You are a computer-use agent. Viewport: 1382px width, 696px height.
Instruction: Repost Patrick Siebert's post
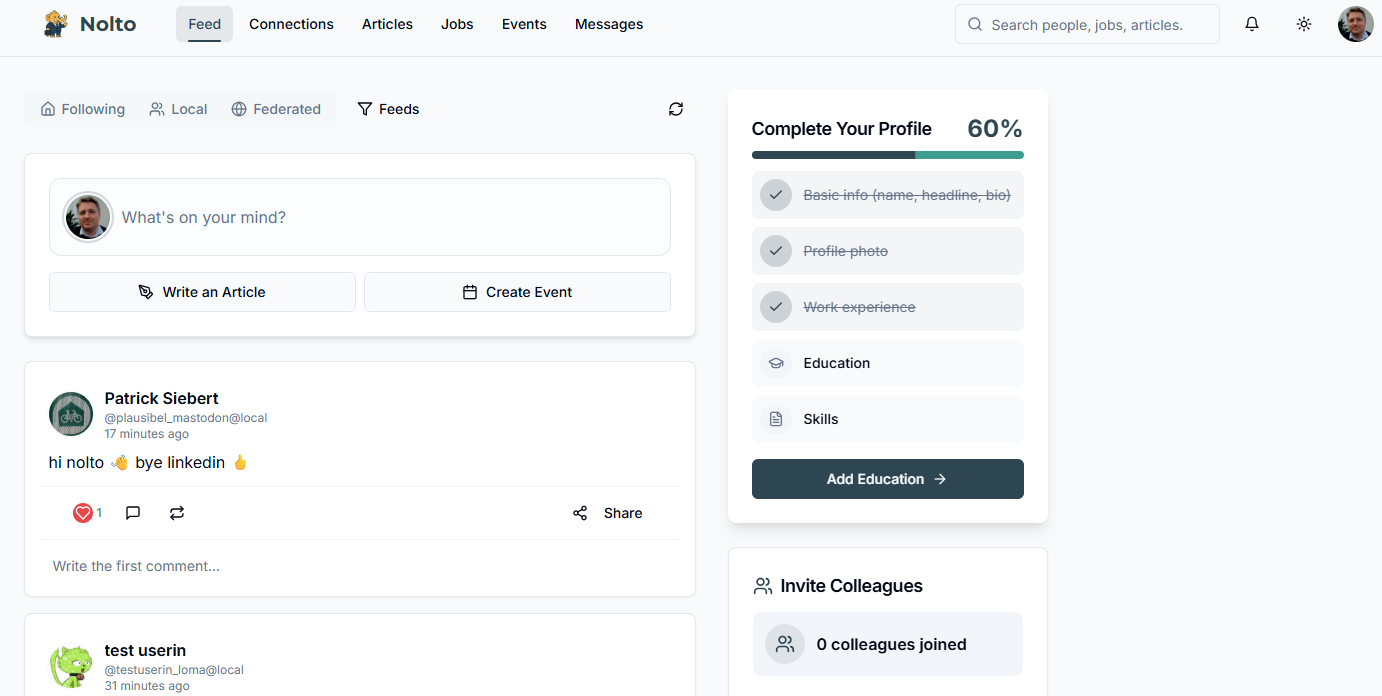point(177,513)
